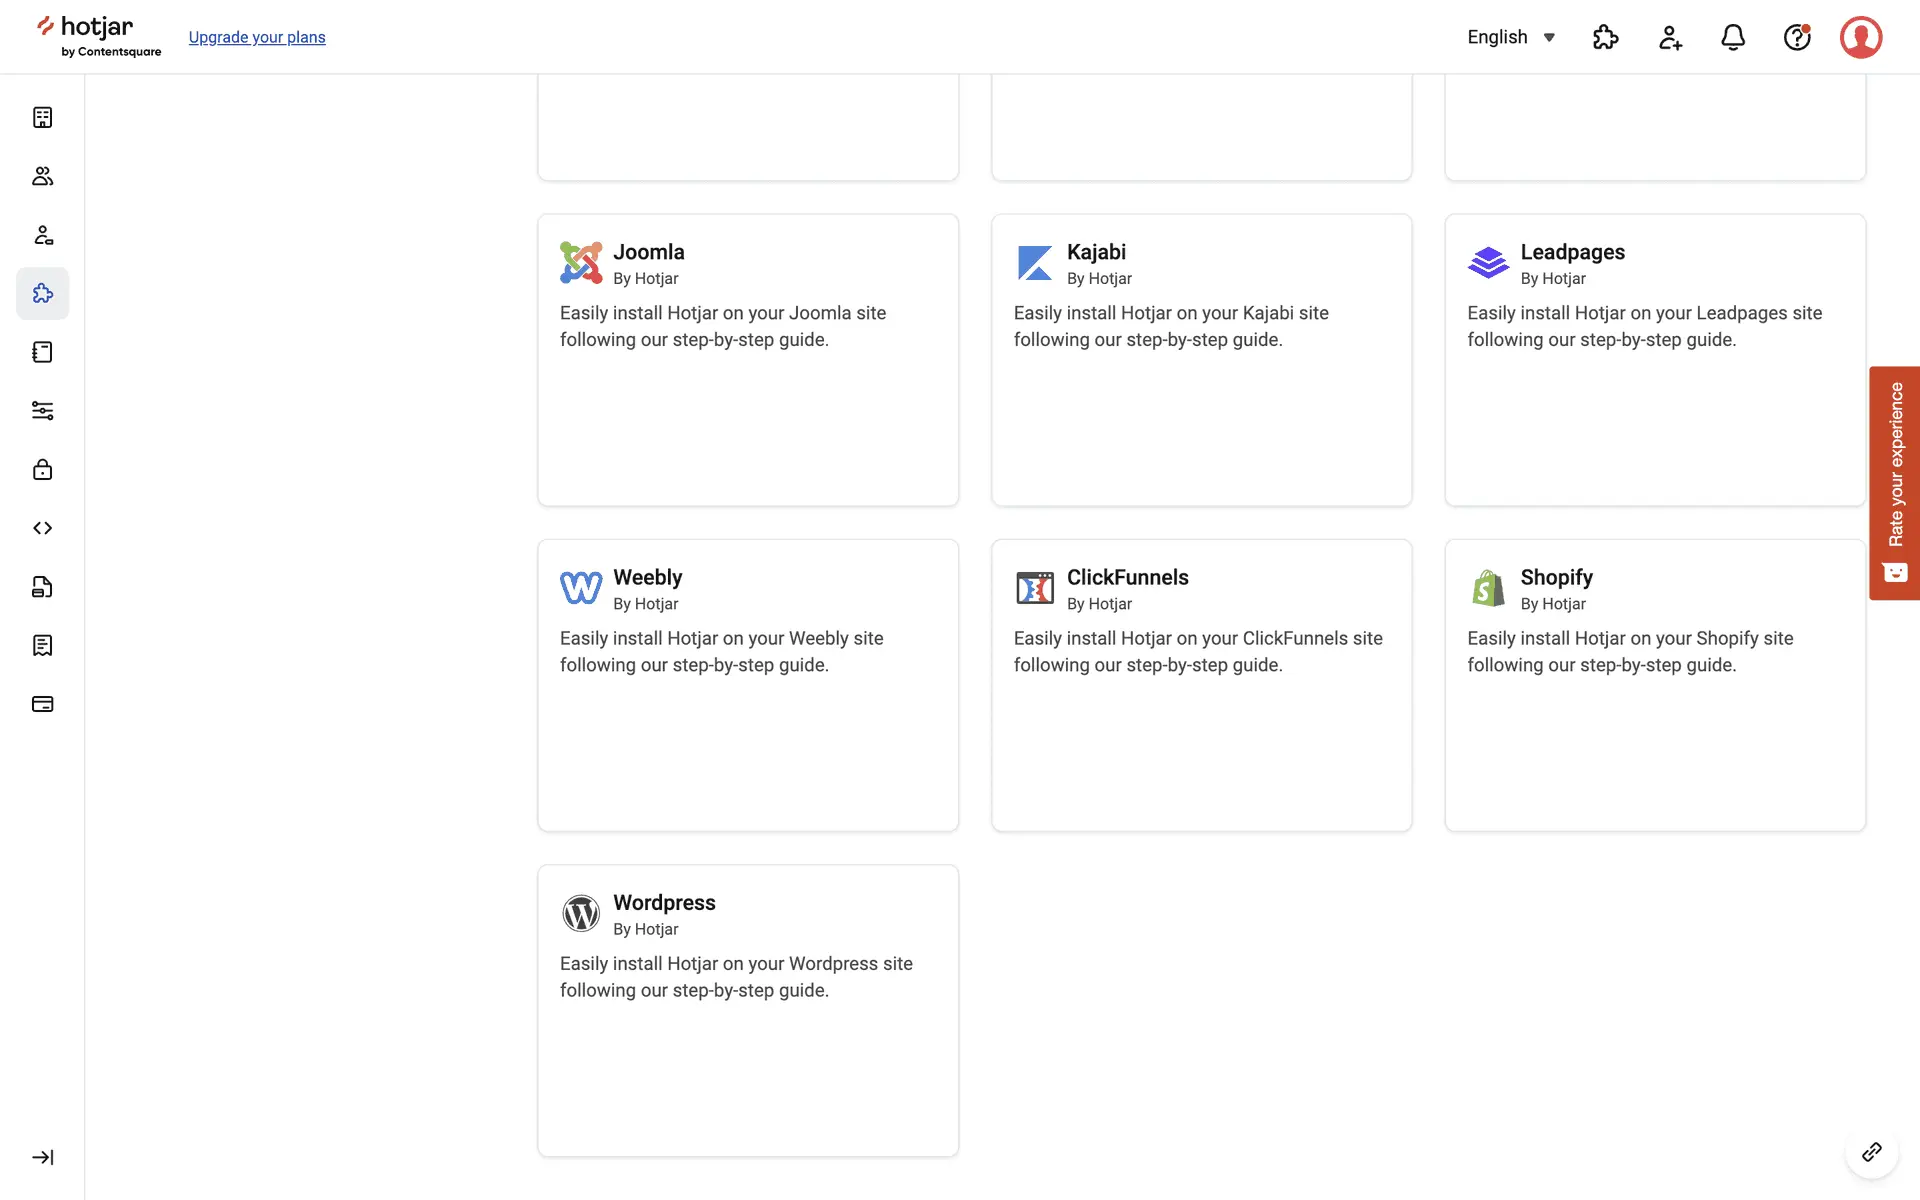This screenshot has width=1920, height=1200.
Task: Open the Wordpress integration card
Action: pos(747,1010)
